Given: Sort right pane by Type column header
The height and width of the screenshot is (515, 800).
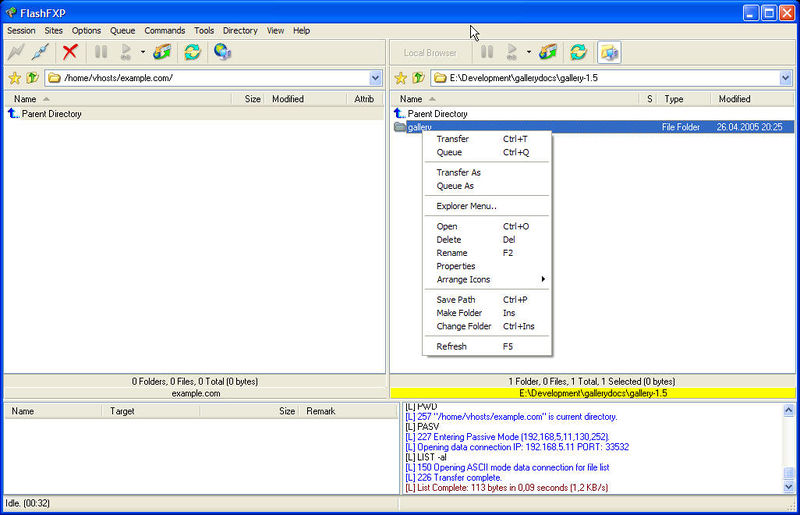Looking at the screenshot, I should coord(684,99).
